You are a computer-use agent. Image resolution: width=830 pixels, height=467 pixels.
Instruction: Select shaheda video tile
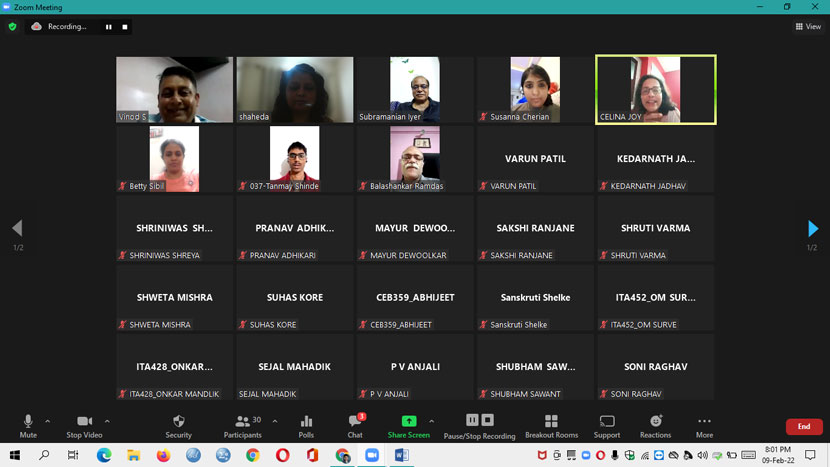coord(295,89)
